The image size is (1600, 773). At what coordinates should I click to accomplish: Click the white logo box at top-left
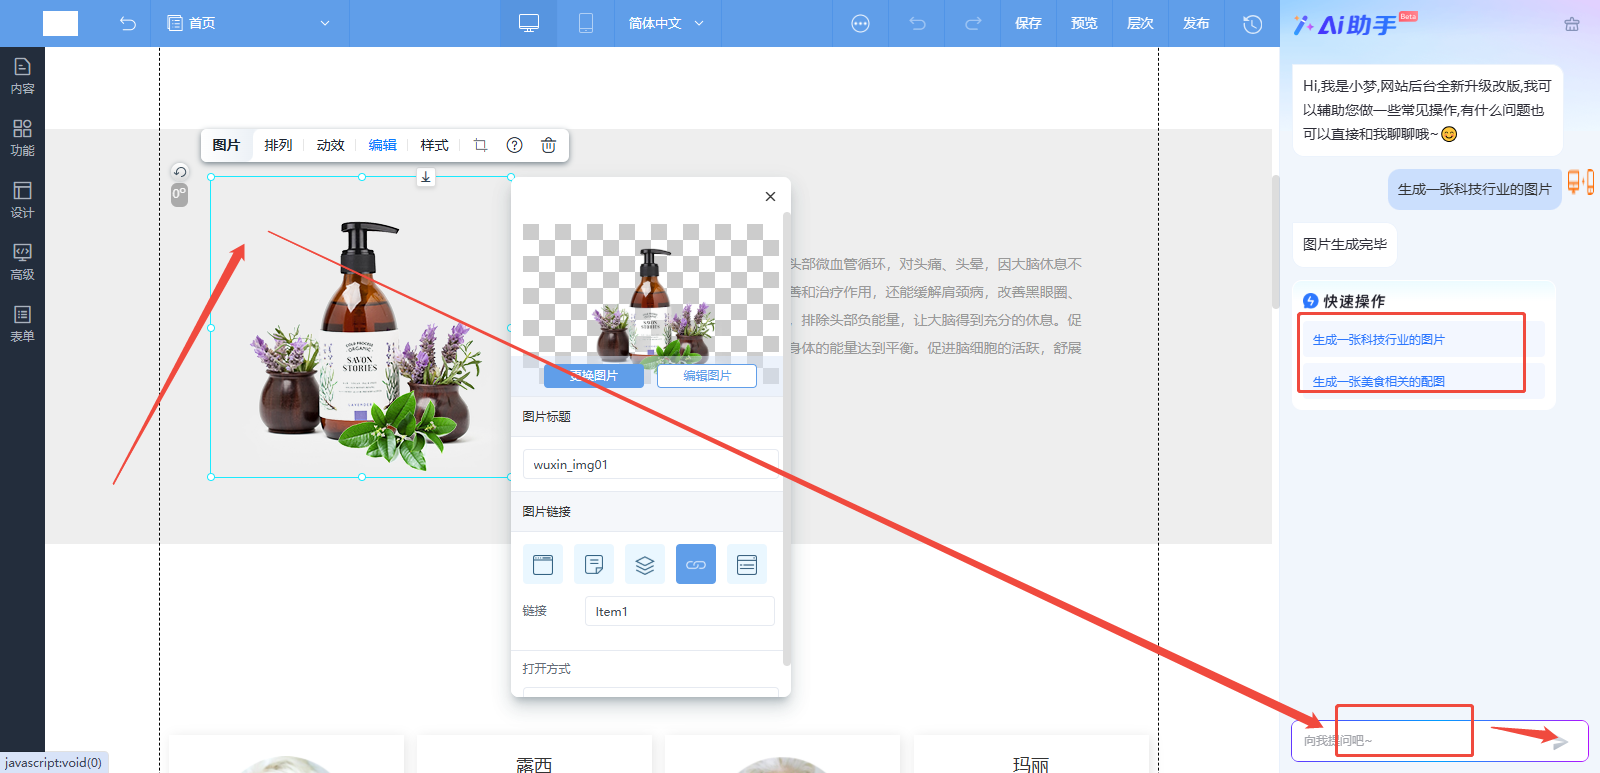coord(60,23)
